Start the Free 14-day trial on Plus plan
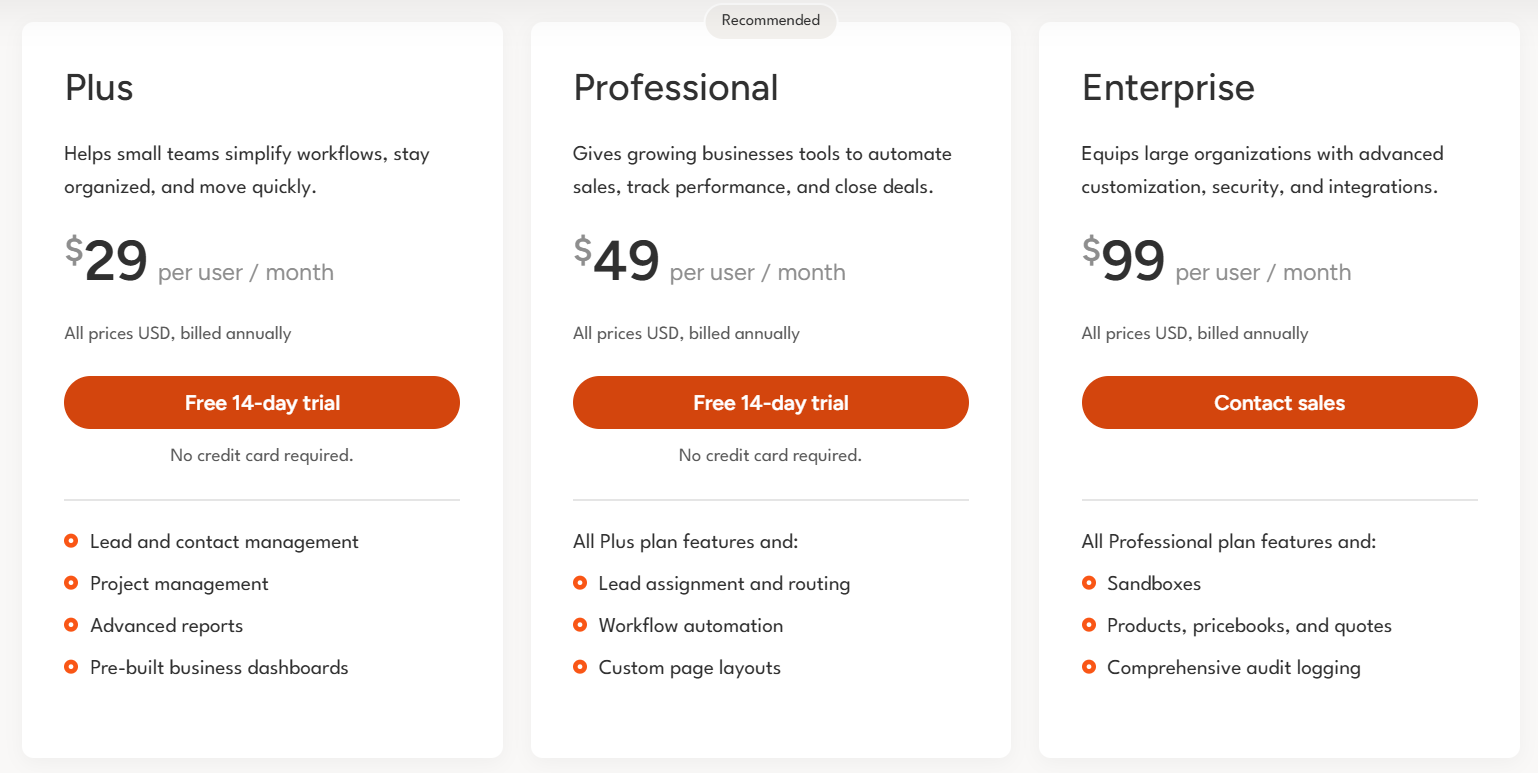Image resolution: width=1538 pixels, height=773 pixels. click(x=262, y=402)
